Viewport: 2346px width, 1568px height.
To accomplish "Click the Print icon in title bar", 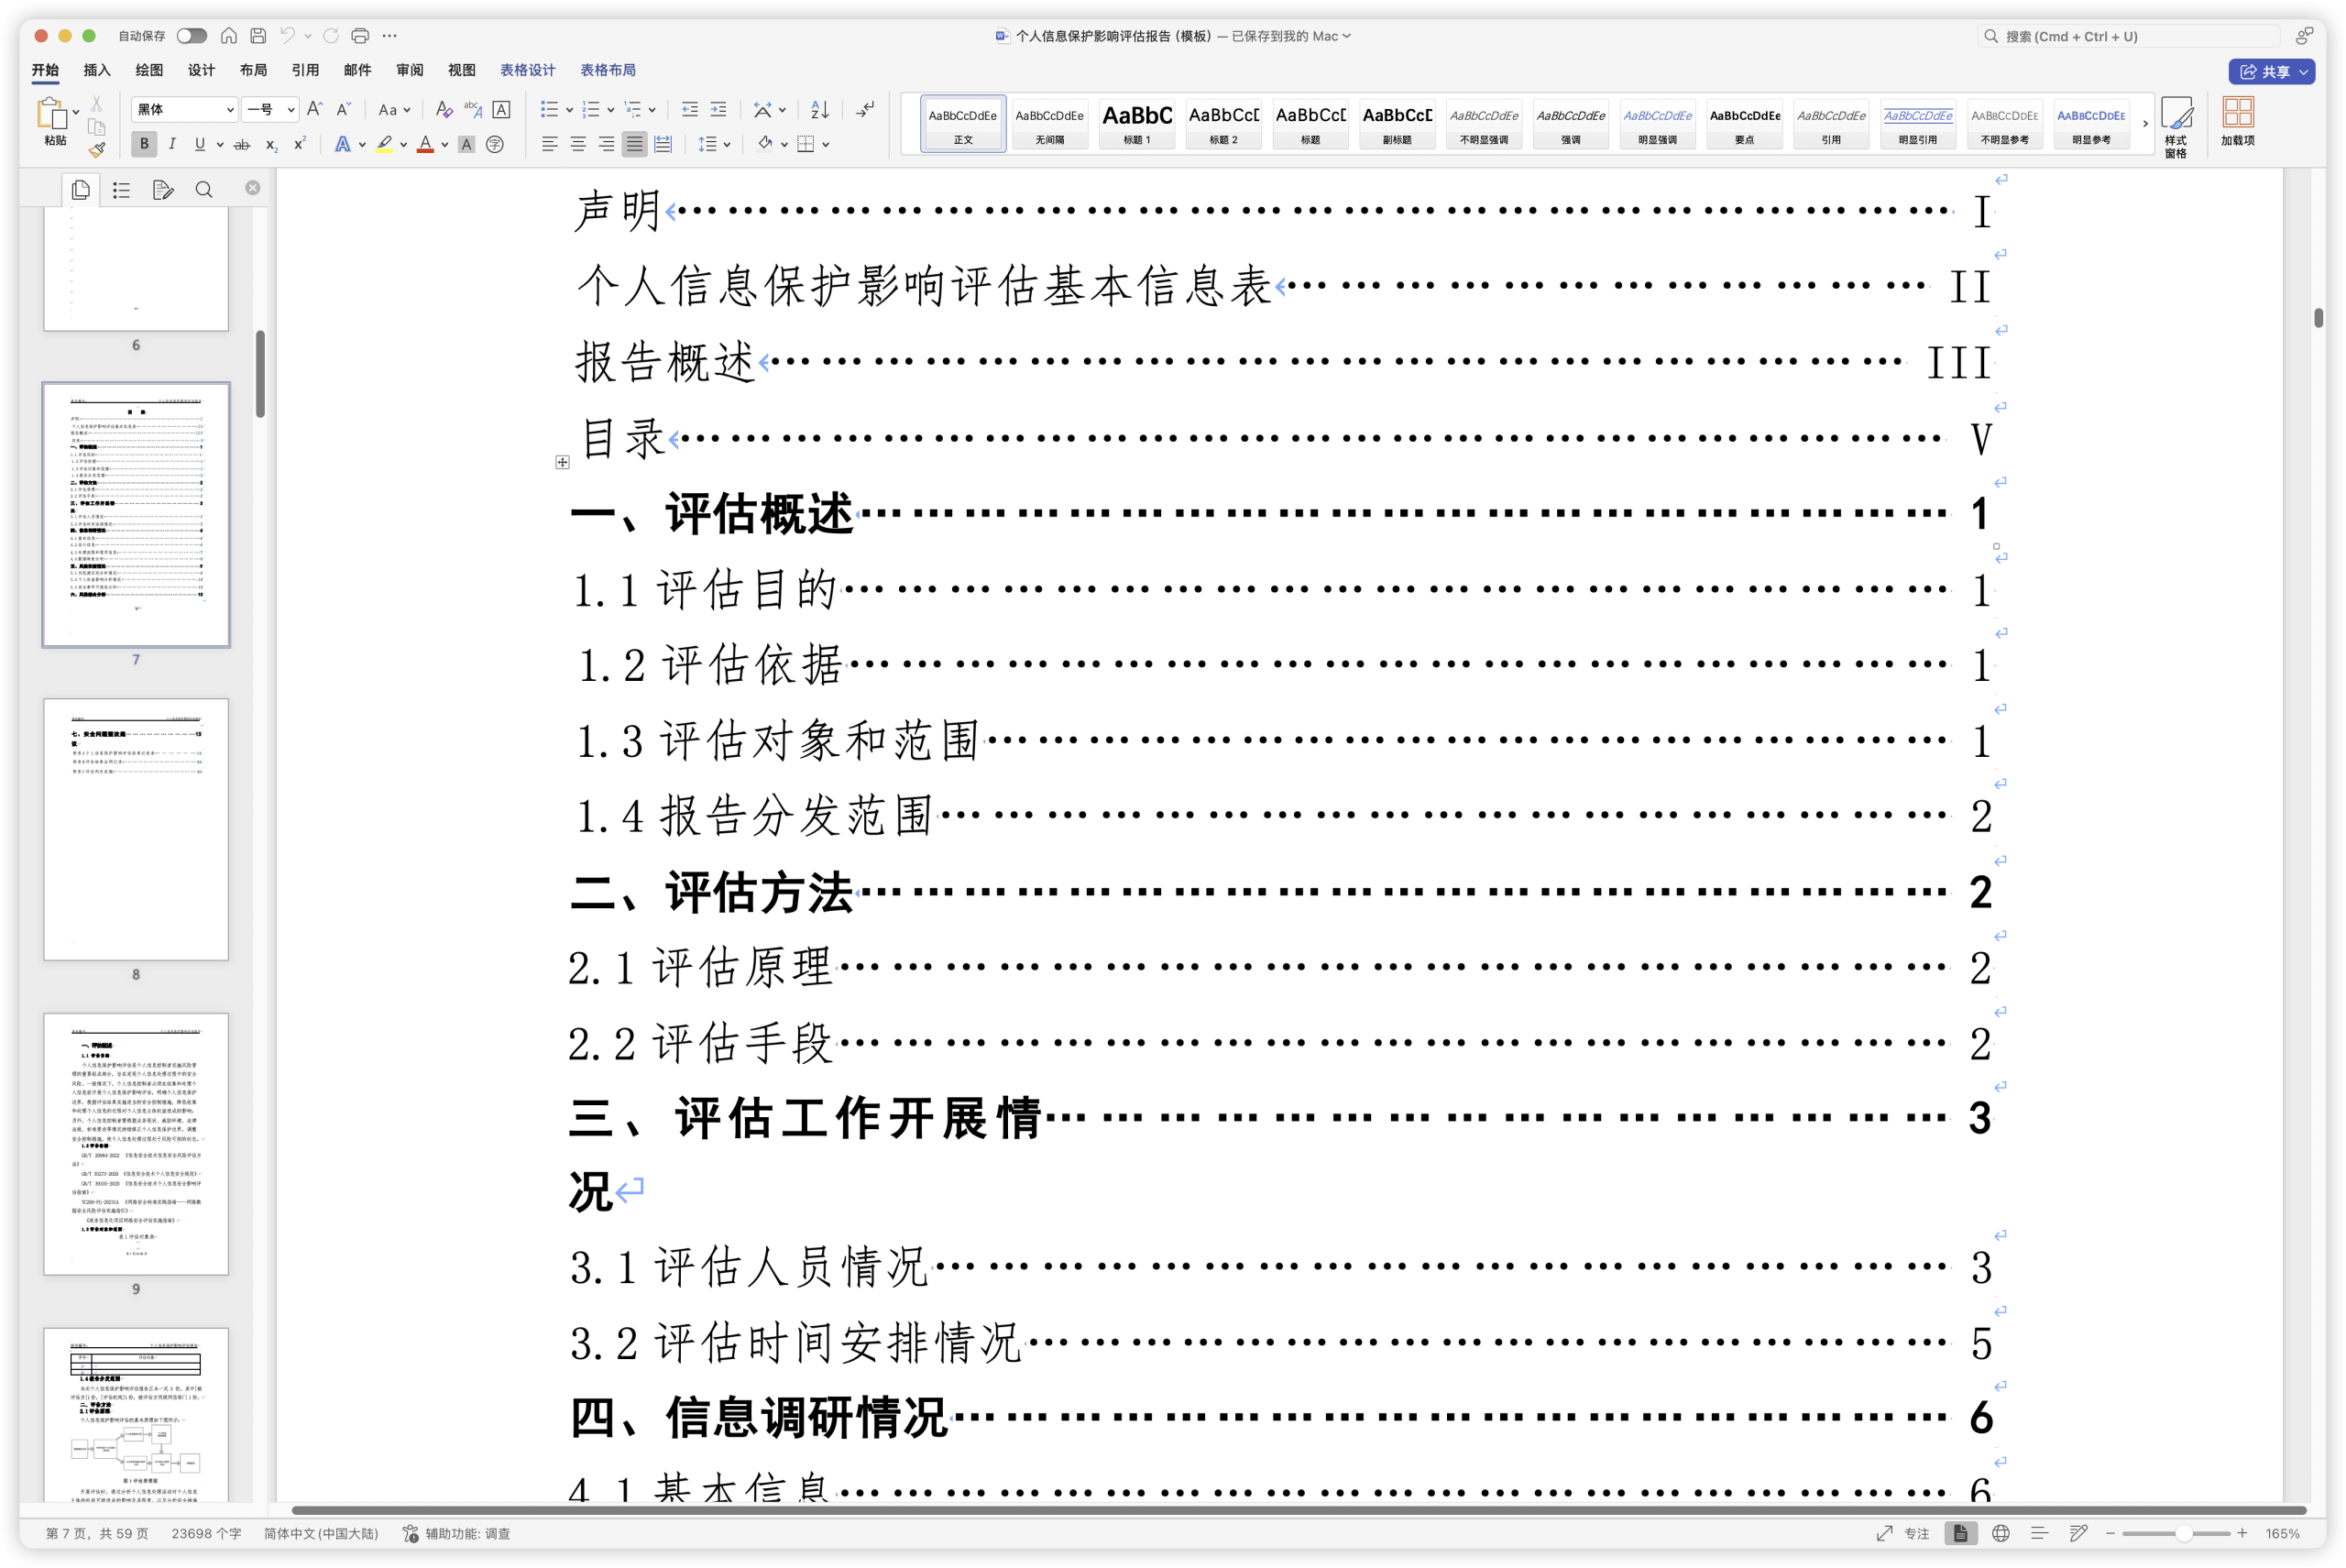I will coord(360,36).
